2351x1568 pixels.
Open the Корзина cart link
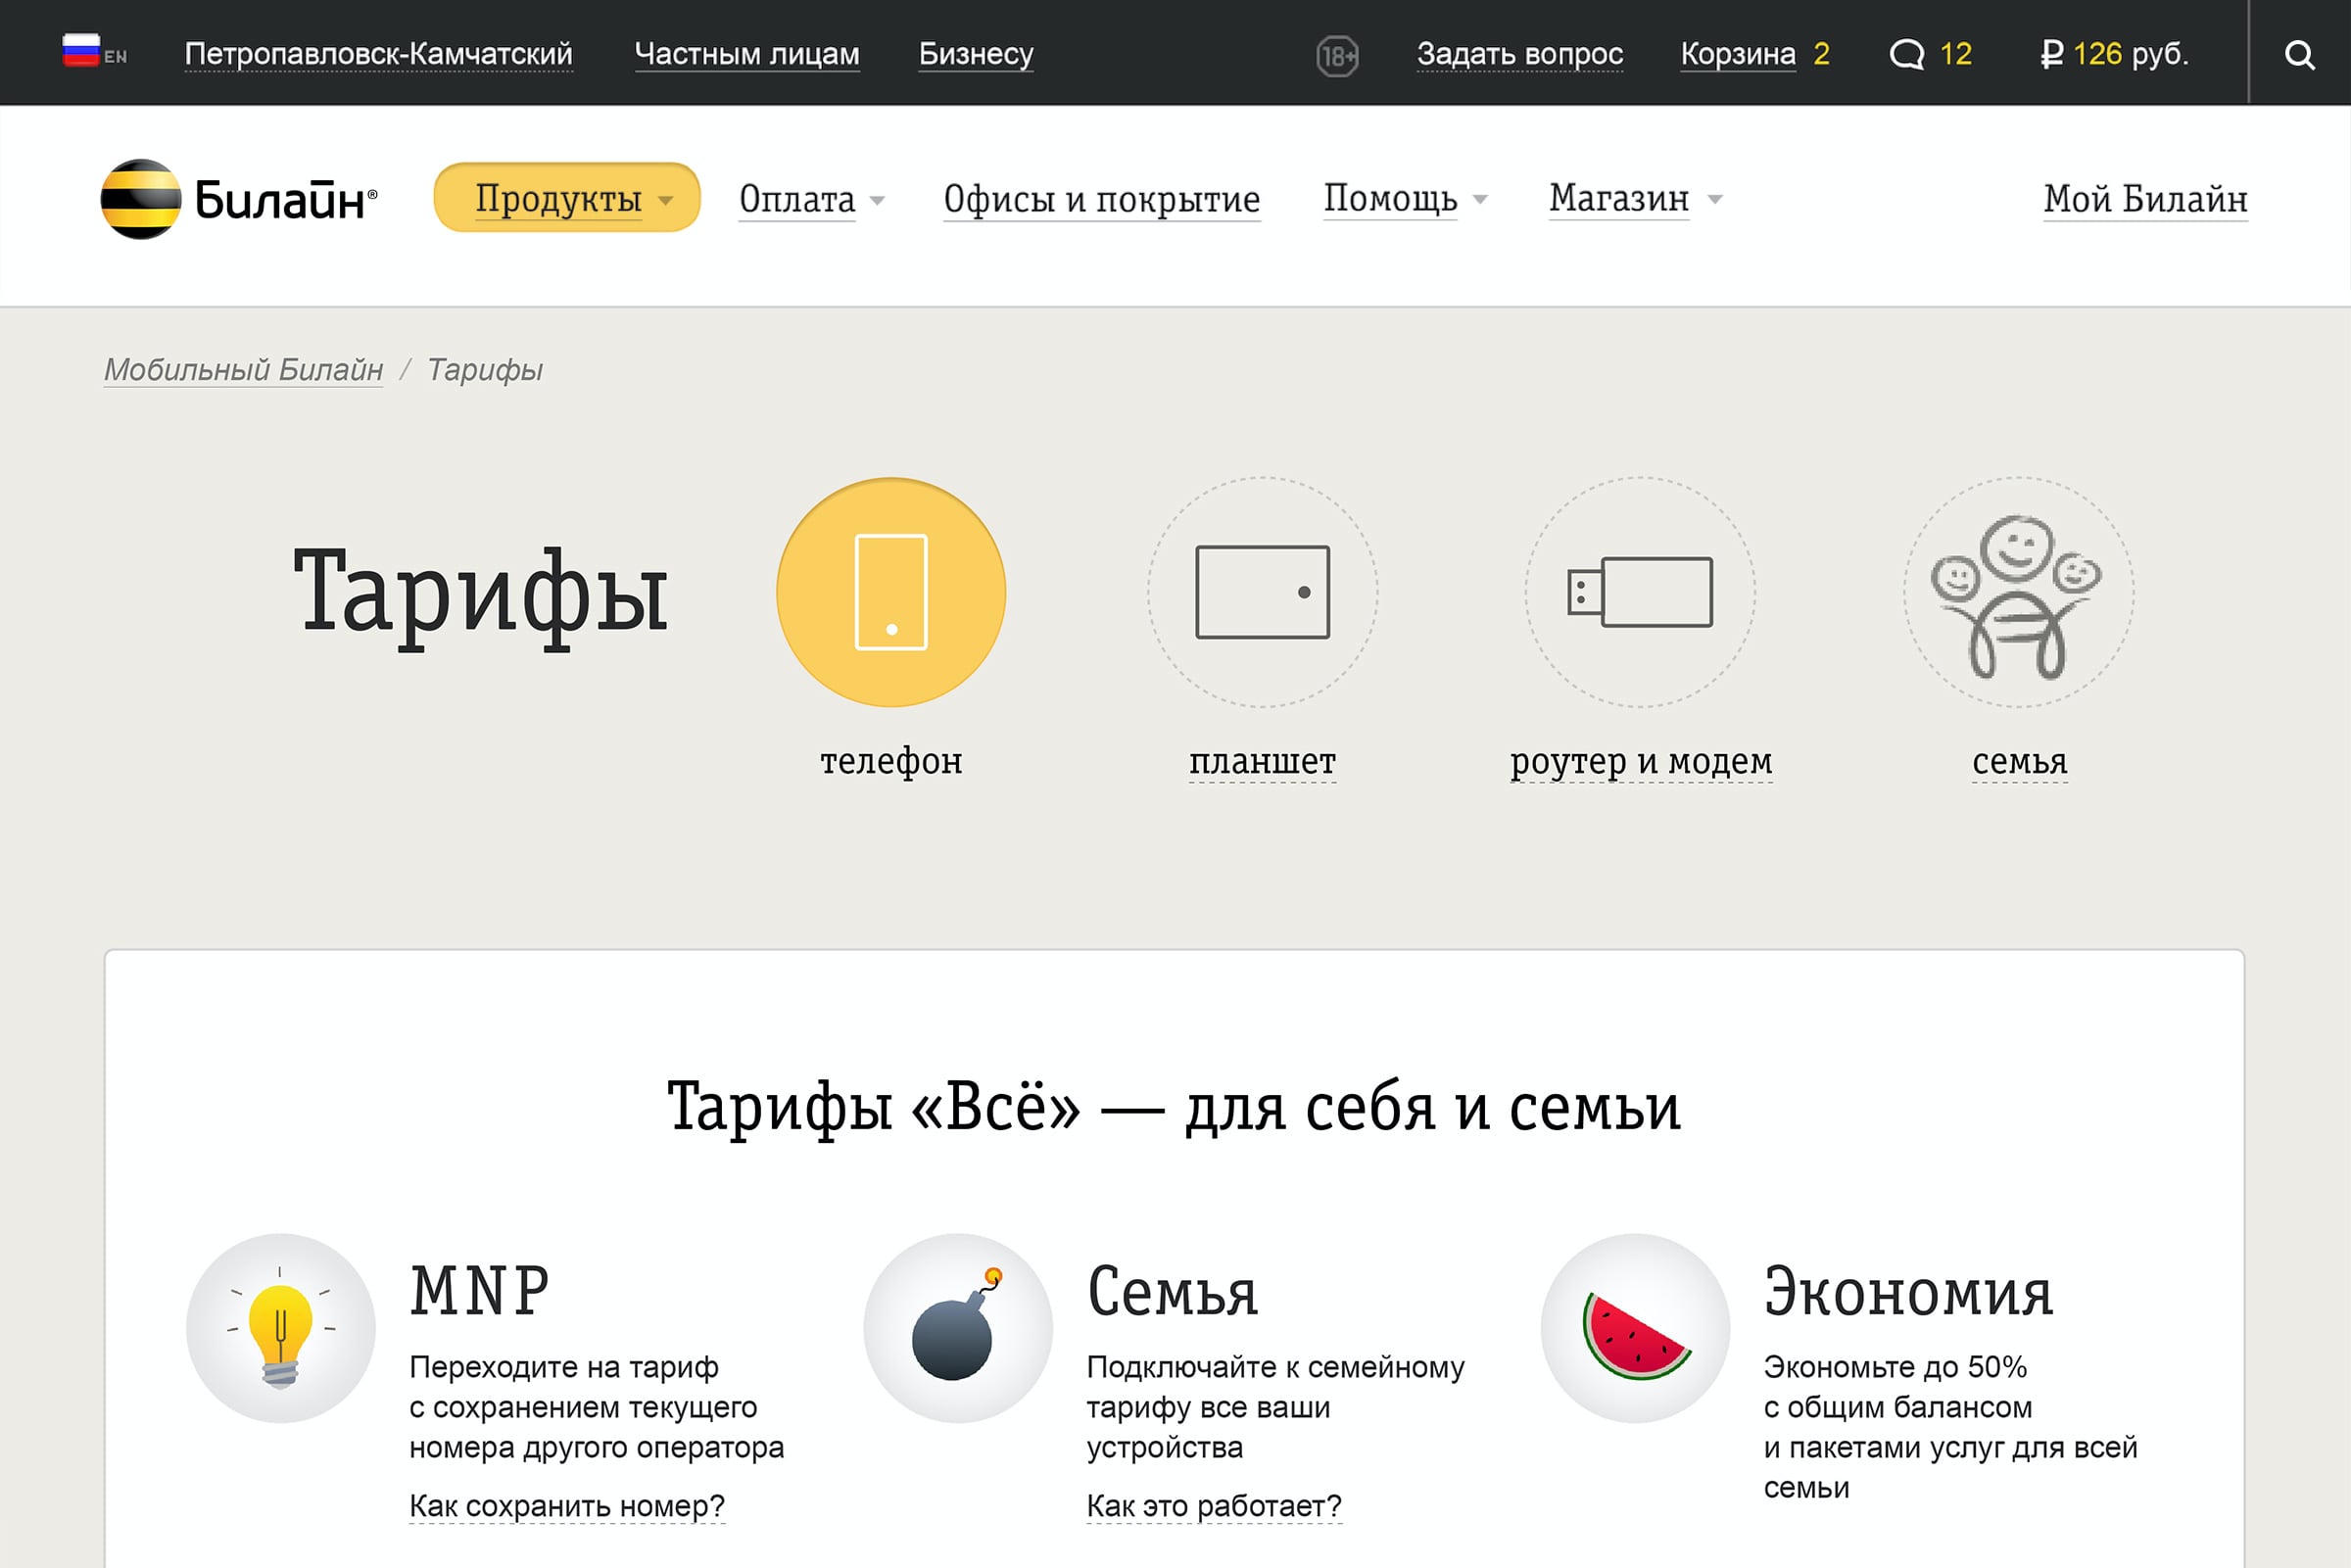point(1737,54)
